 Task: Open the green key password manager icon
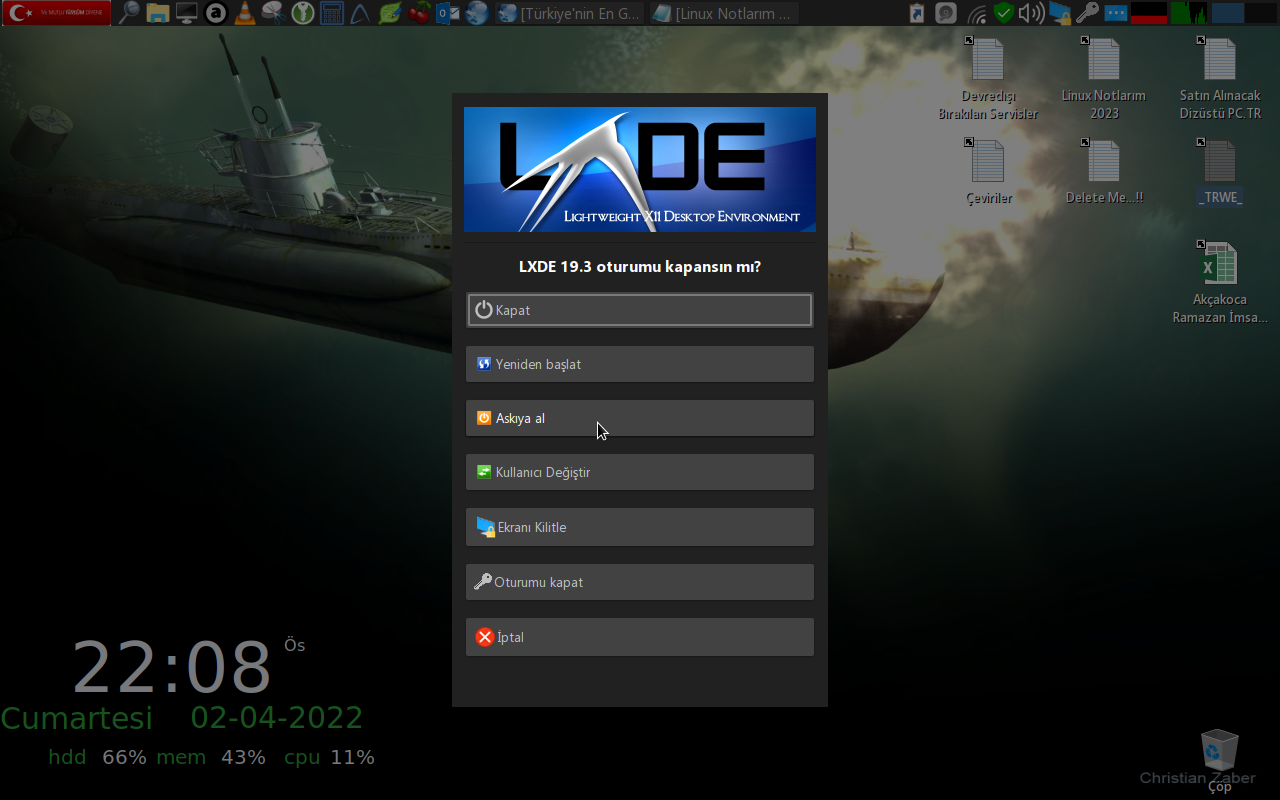(302, 13)
